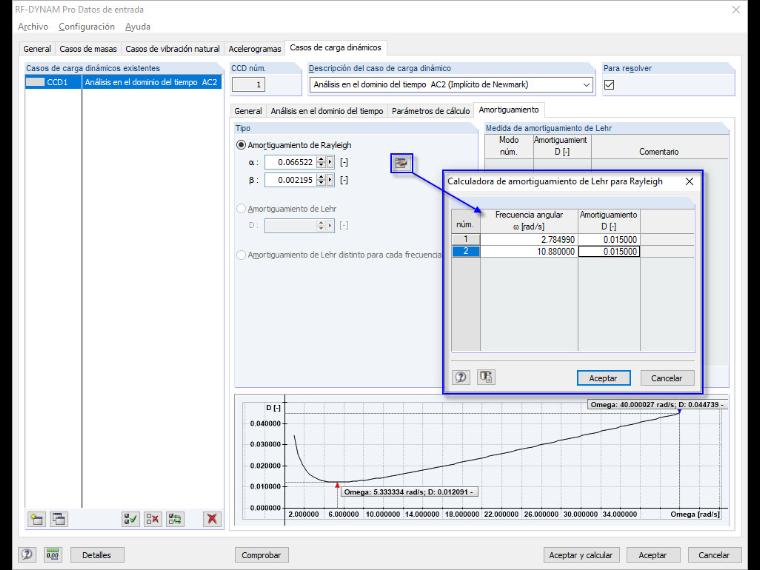
Task: Open the Lehr-to-Rayleigh calculator icon
Action: coord(401,163)
